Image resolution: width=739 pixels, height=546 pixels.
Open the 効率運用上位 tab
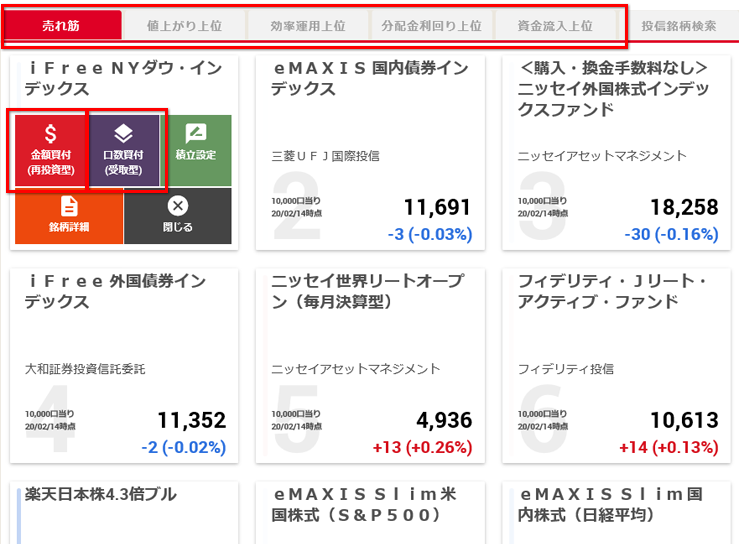[308, 25]
